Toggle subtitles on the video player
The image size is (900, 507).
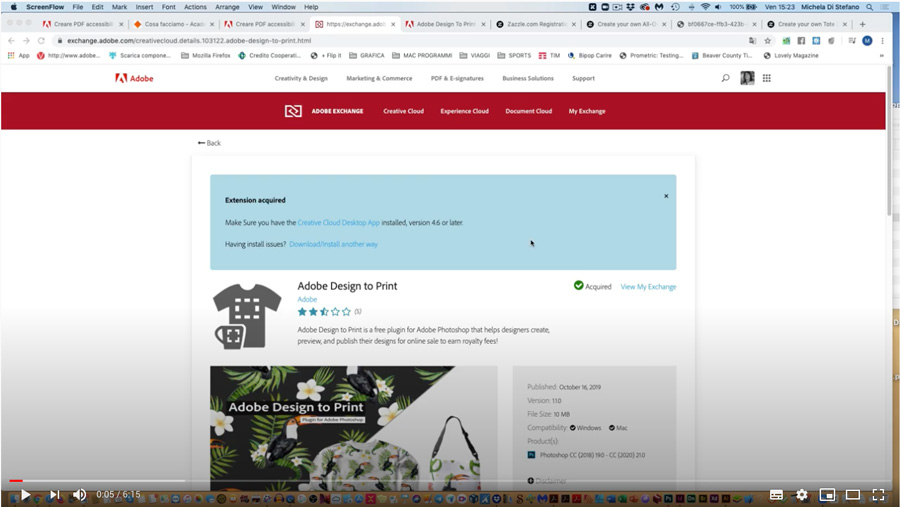pyautogui.click(x=776, y=494)
